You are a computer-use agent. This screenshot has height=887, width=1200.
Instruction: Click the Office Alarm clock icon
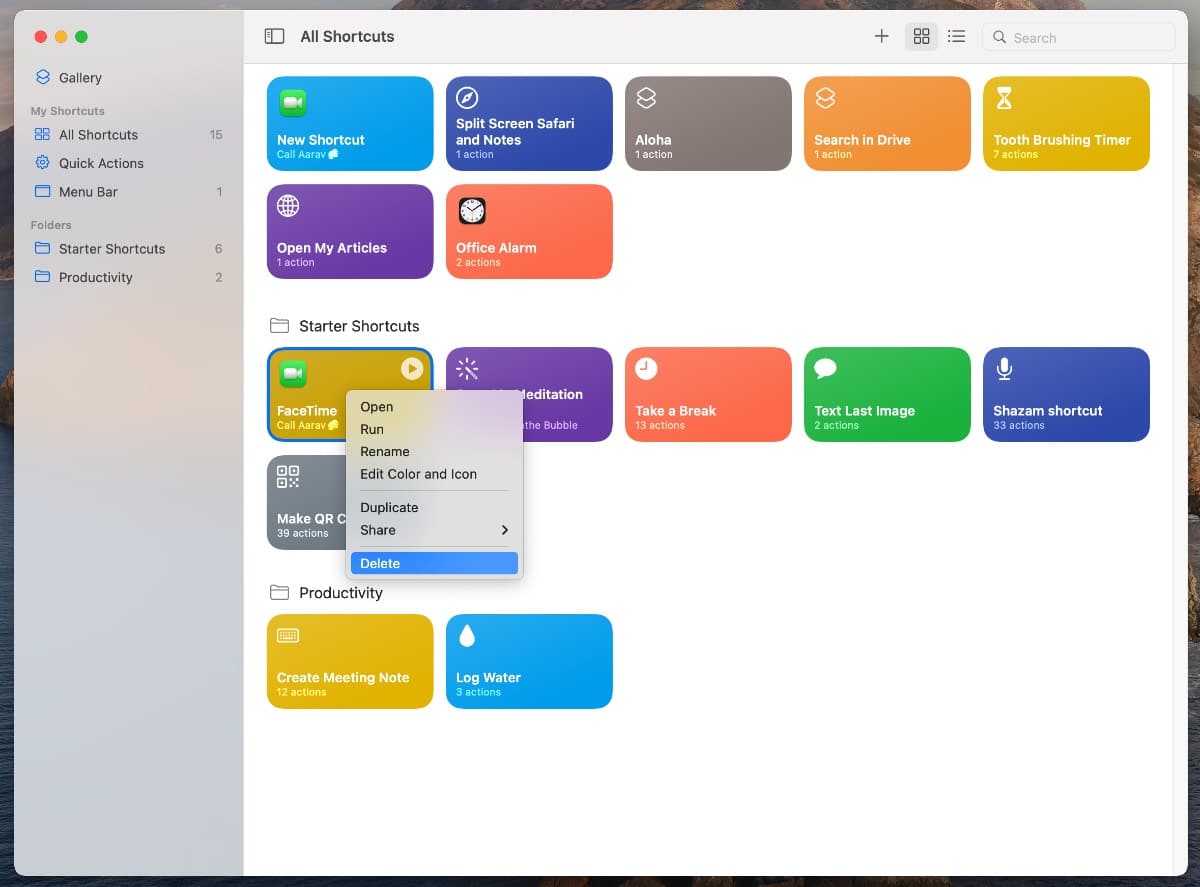coord(471,211)
